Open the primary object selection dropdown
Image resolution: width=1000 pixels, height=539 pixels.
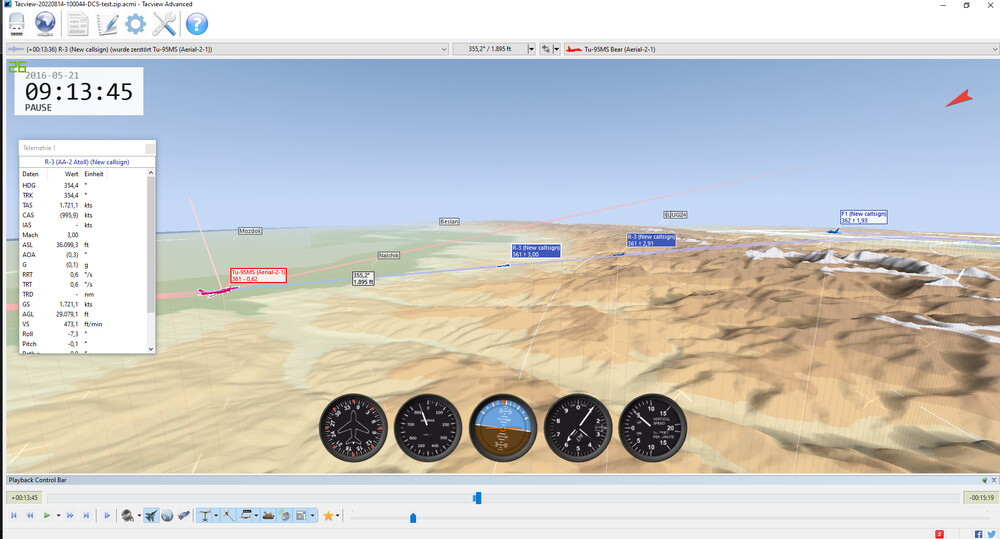[444, 49]
